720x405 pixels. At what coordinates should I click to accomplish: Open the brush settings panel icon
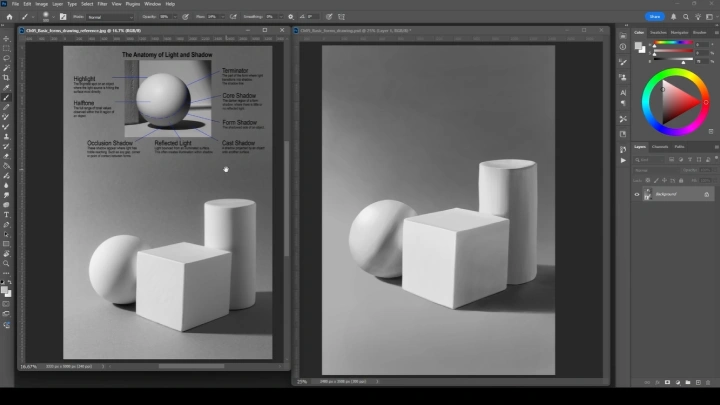pos(65,16)
